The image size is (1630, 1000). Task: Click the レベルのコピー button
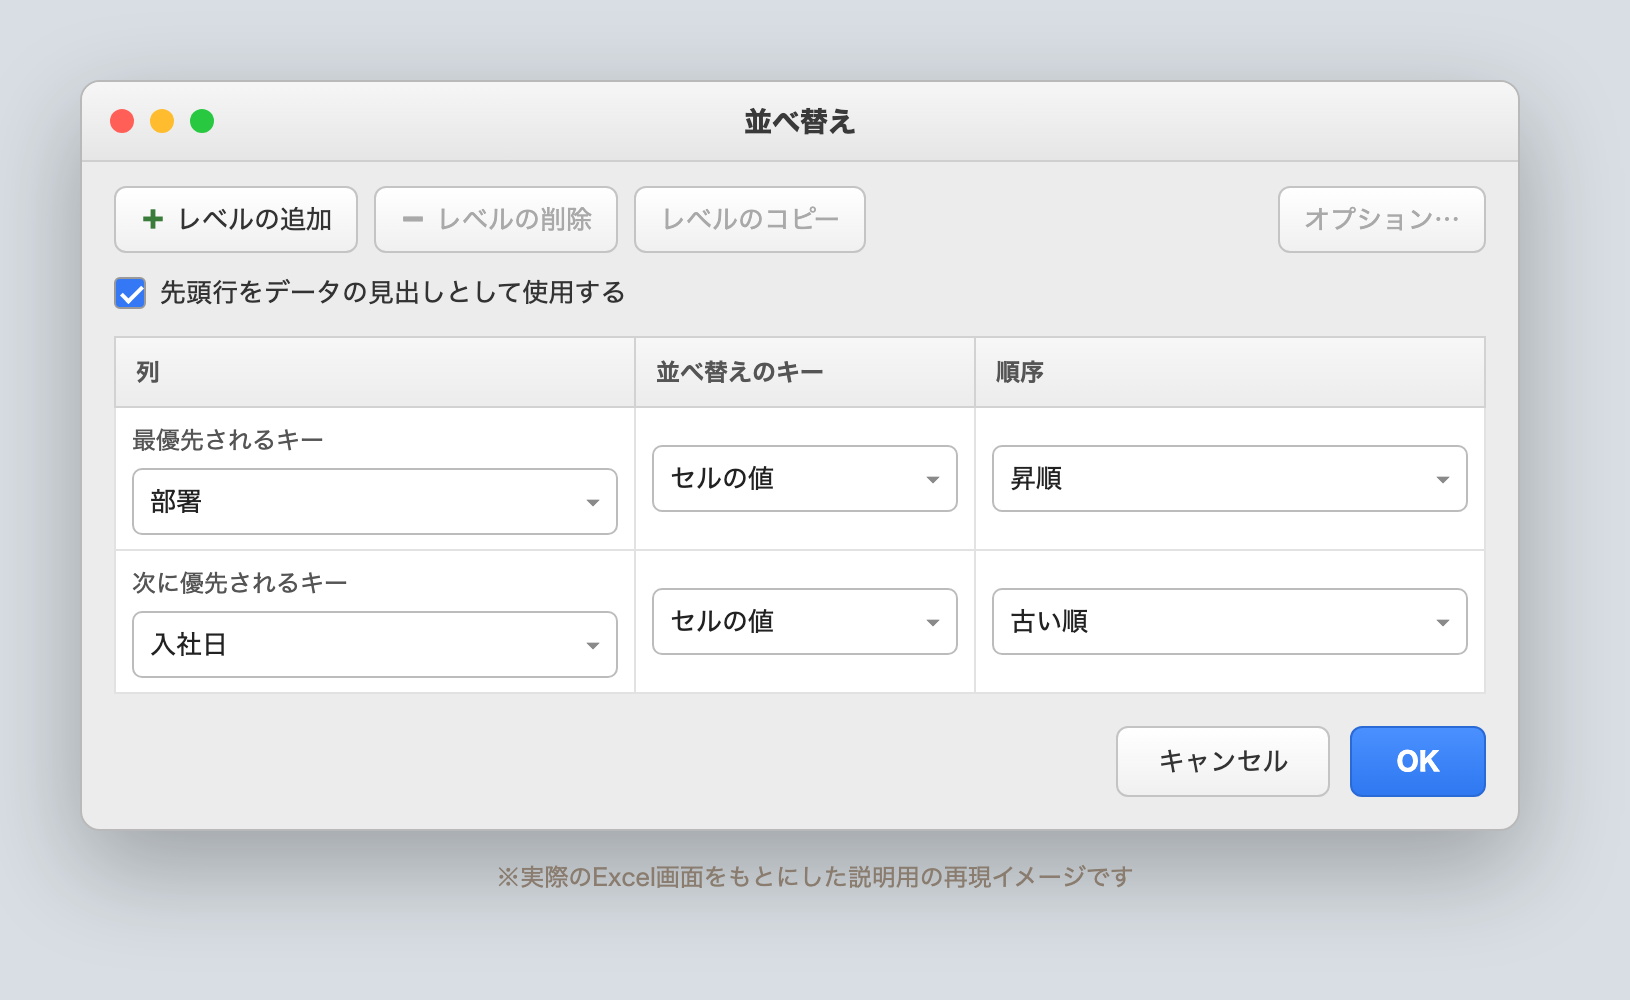(x=750, y=219)
